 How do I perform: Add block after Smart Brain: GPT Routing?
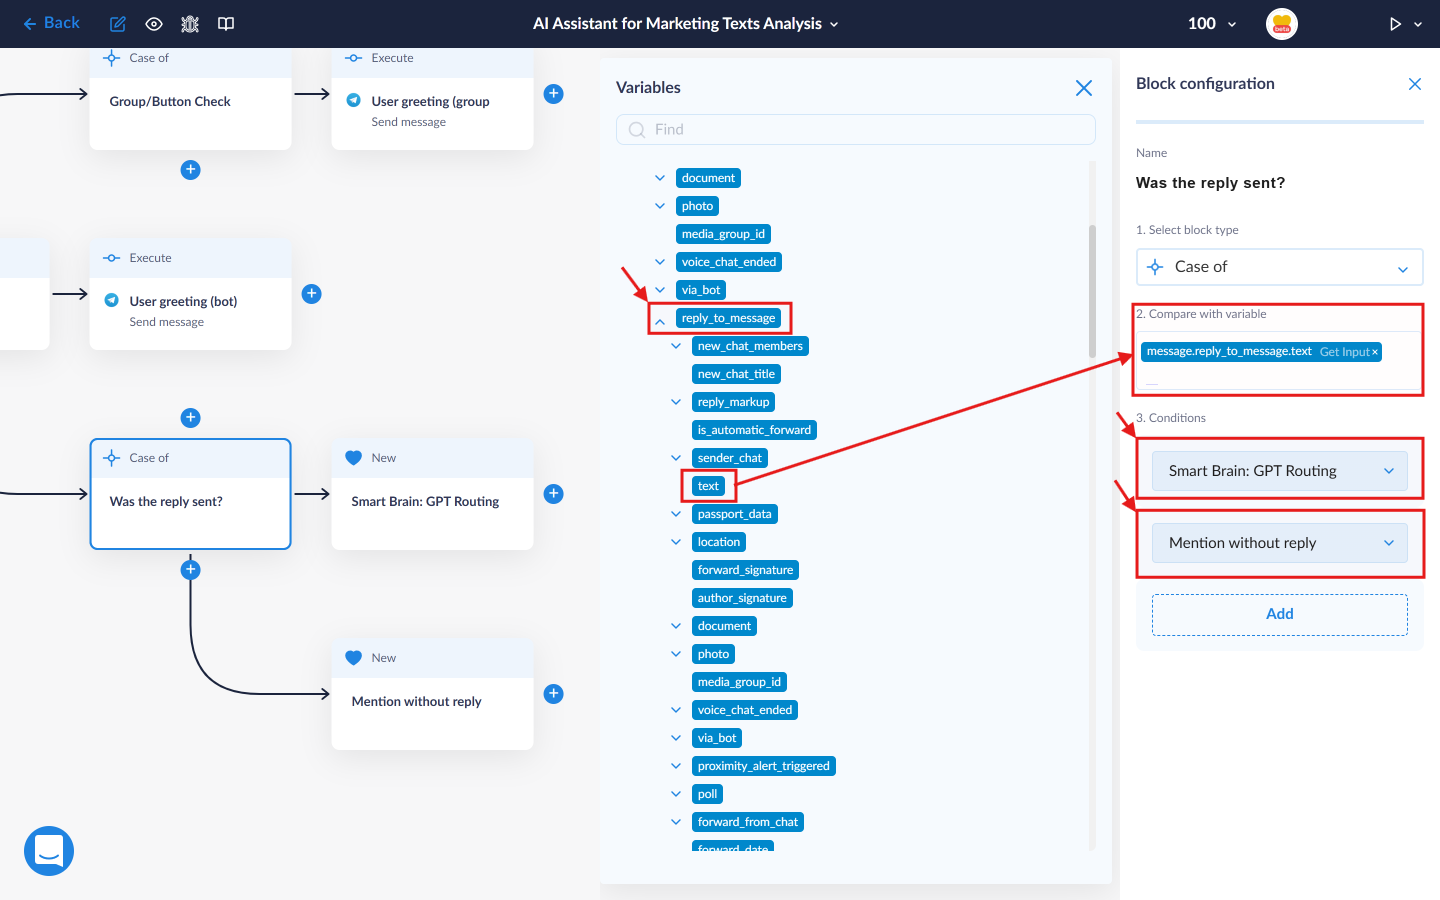pyautogui.click(x=553, y=494)
